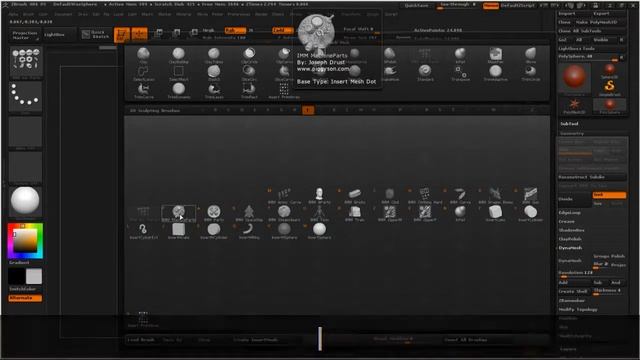
Task: Pick the ClipCircle brush
Action: (249, 56)
